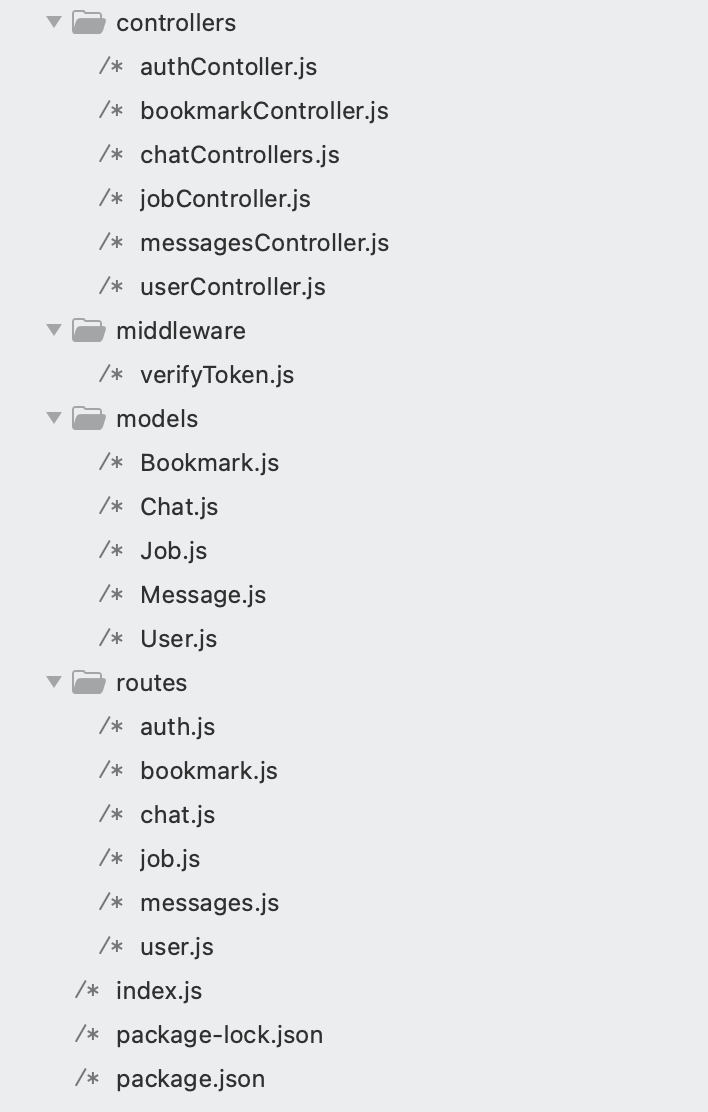Open chatControllers.js file

[240, 155]
